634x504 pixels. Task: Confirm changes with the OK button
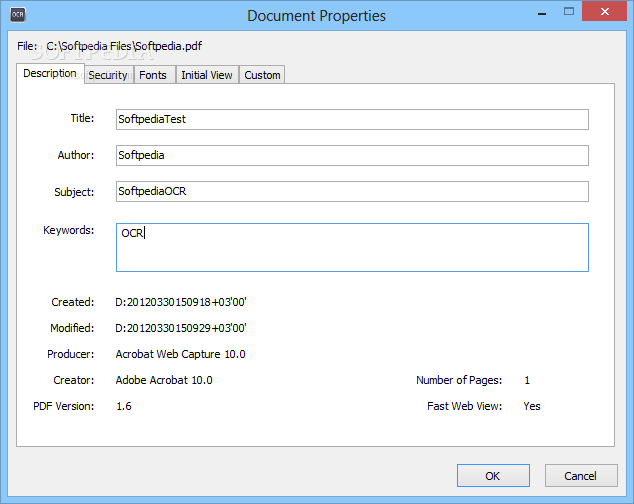[493, 476]
